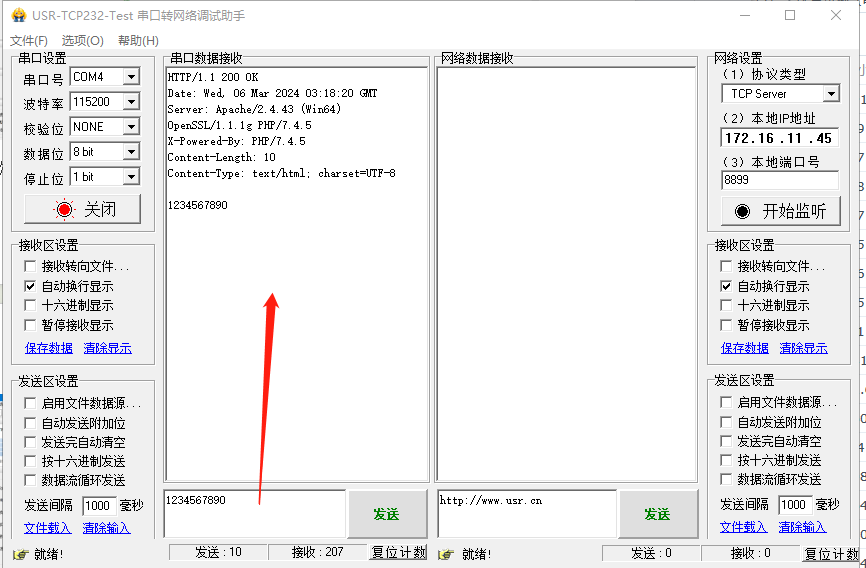Click 文件载入 link in network send settings
This screenshot has height=568, width=866.
coord(743,527)
